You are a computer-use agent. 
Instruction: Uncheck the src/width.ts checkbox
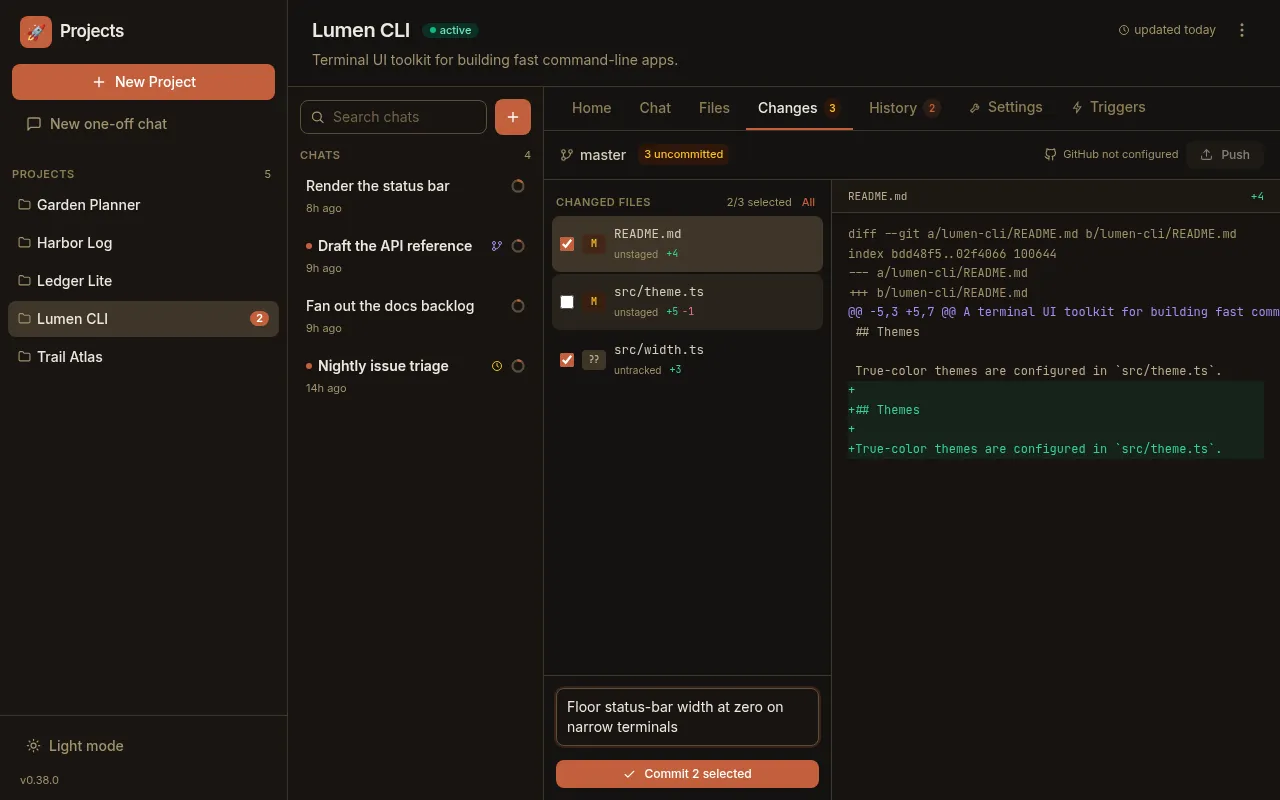567,360
